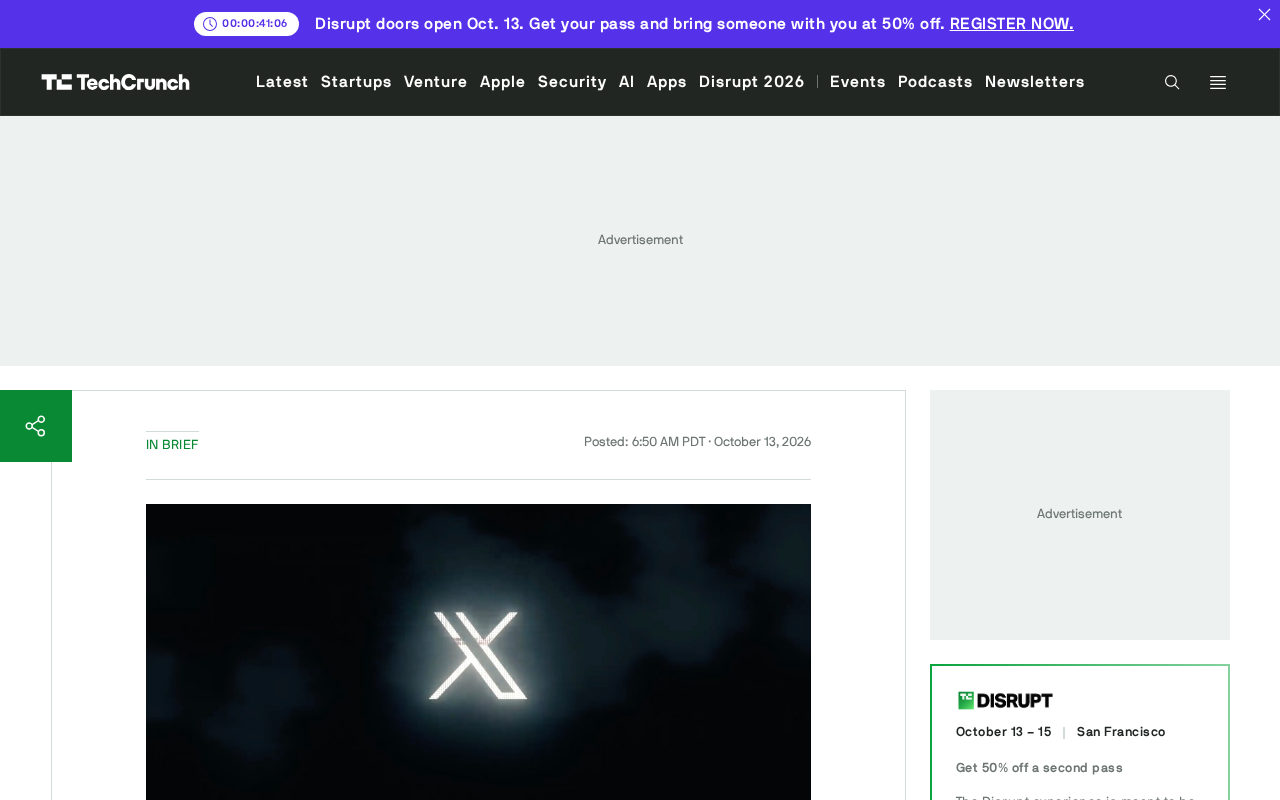
Task: Go to the Venture section
Action: [436, 82]
